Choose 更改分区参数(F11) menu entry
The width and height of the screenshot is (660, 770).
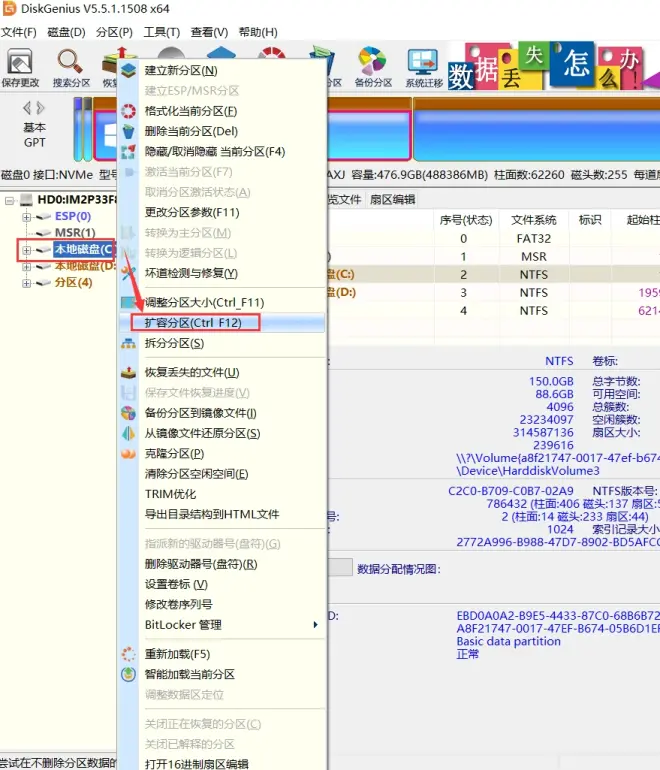pyautogui.click(x=222, y=213)
